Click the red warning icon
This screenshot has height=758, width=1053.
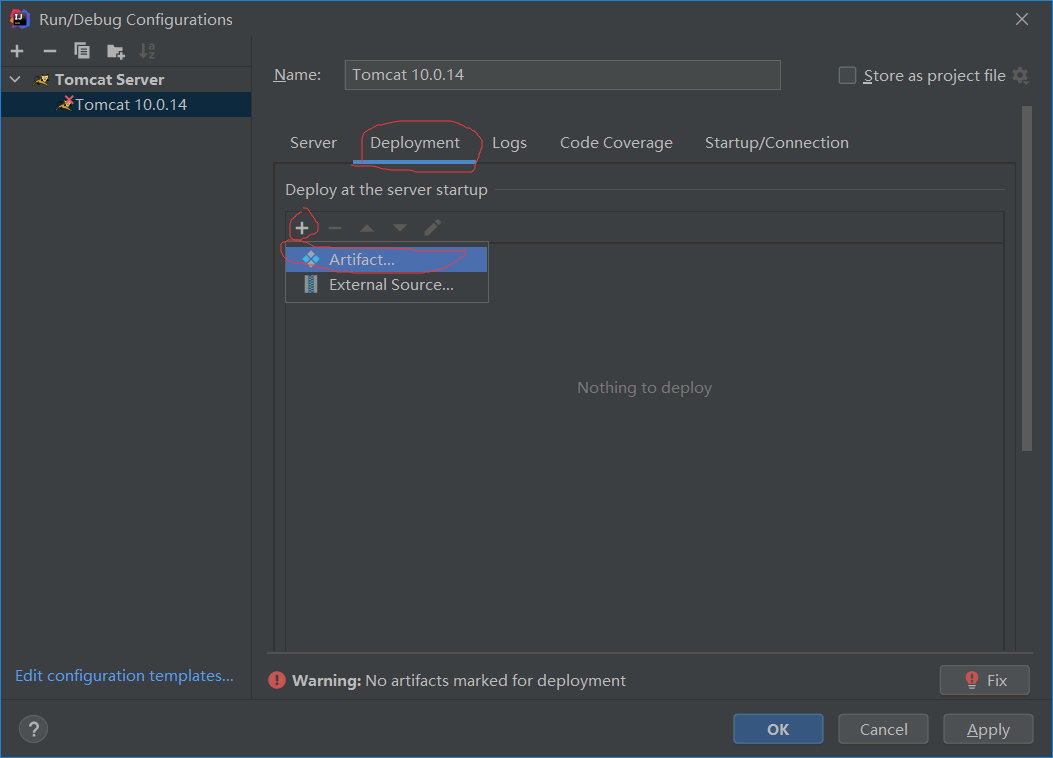coord(277,680)
